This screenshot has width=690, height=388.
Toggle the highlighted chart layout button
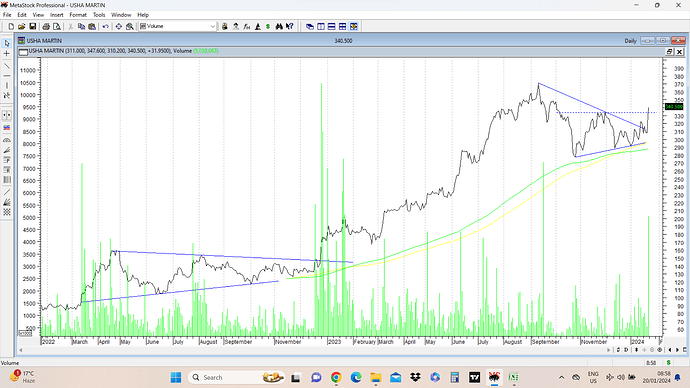(354, 26)
